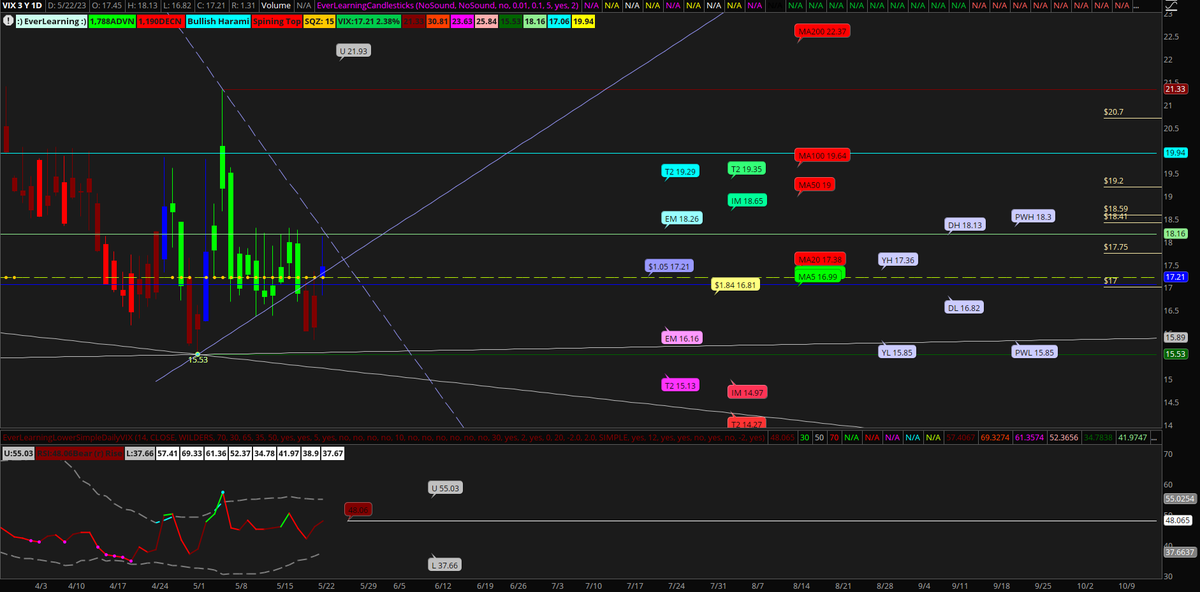Screen dimensions: 1200x592
Task: Click the L 37.66 lower-panel bubble
Action: tap(445, 565)
